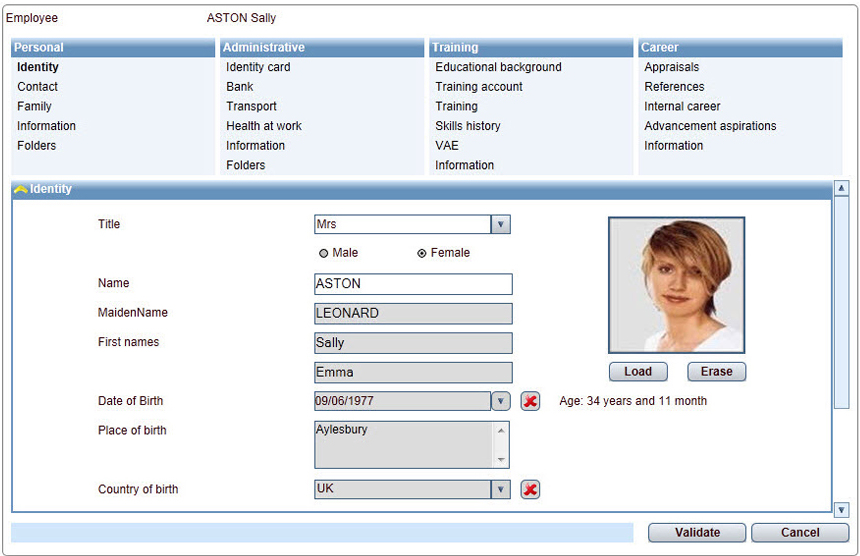This screenshot has width=860, height=556.
Task: Click the Validate button
Action: click(x=697, y=532)
